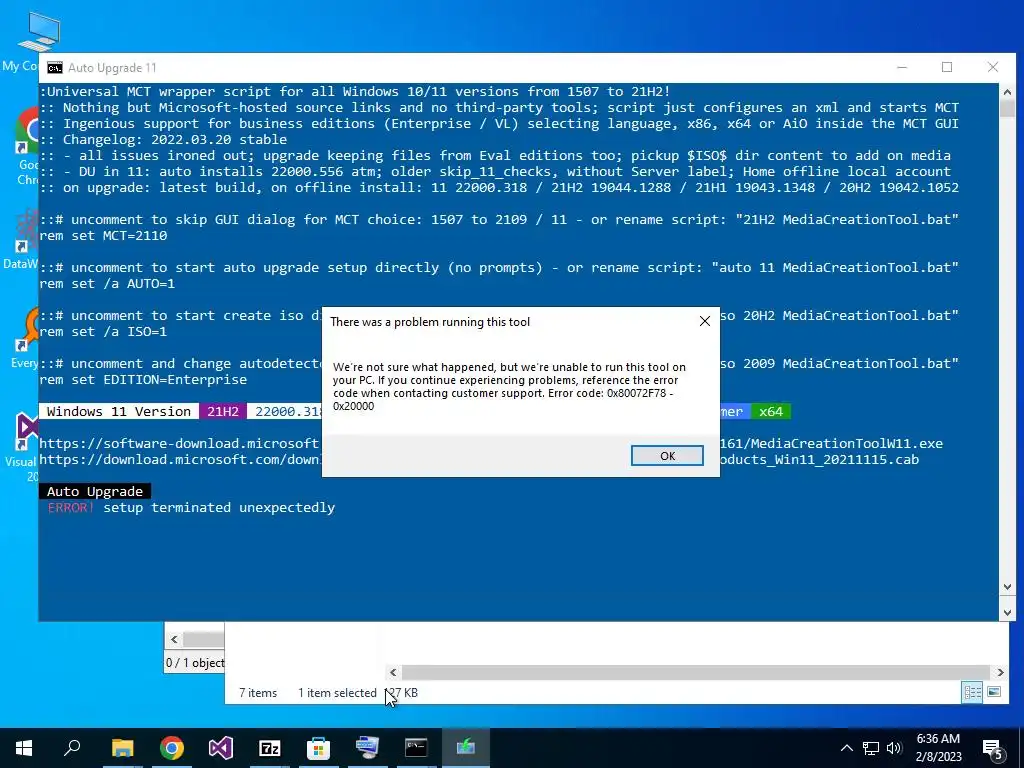Open the Windows Start menu
Image resolution: width=1024 pixels, height=768 pixels.
24,748
